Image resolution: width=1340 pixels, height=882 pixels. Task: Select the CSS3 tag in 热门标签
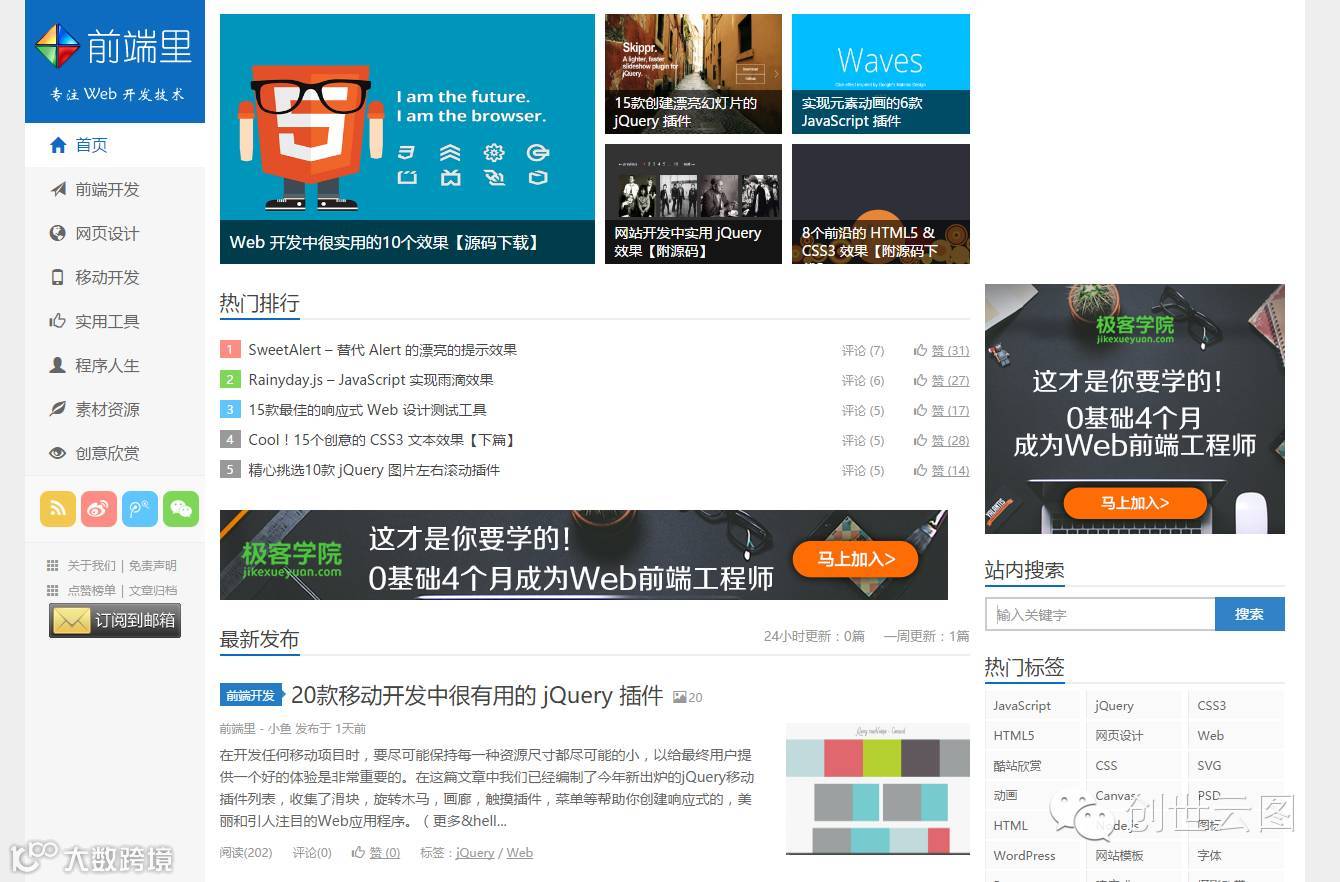[1236, 706]
